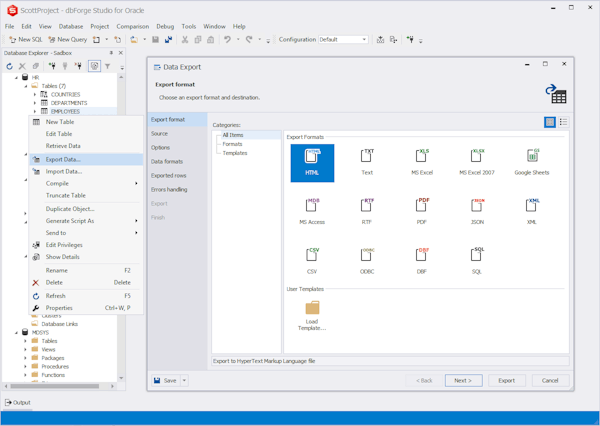Select the SQL export format
Image resolution: width=600 pixels, height=426 pixels.
coord(477,262)
